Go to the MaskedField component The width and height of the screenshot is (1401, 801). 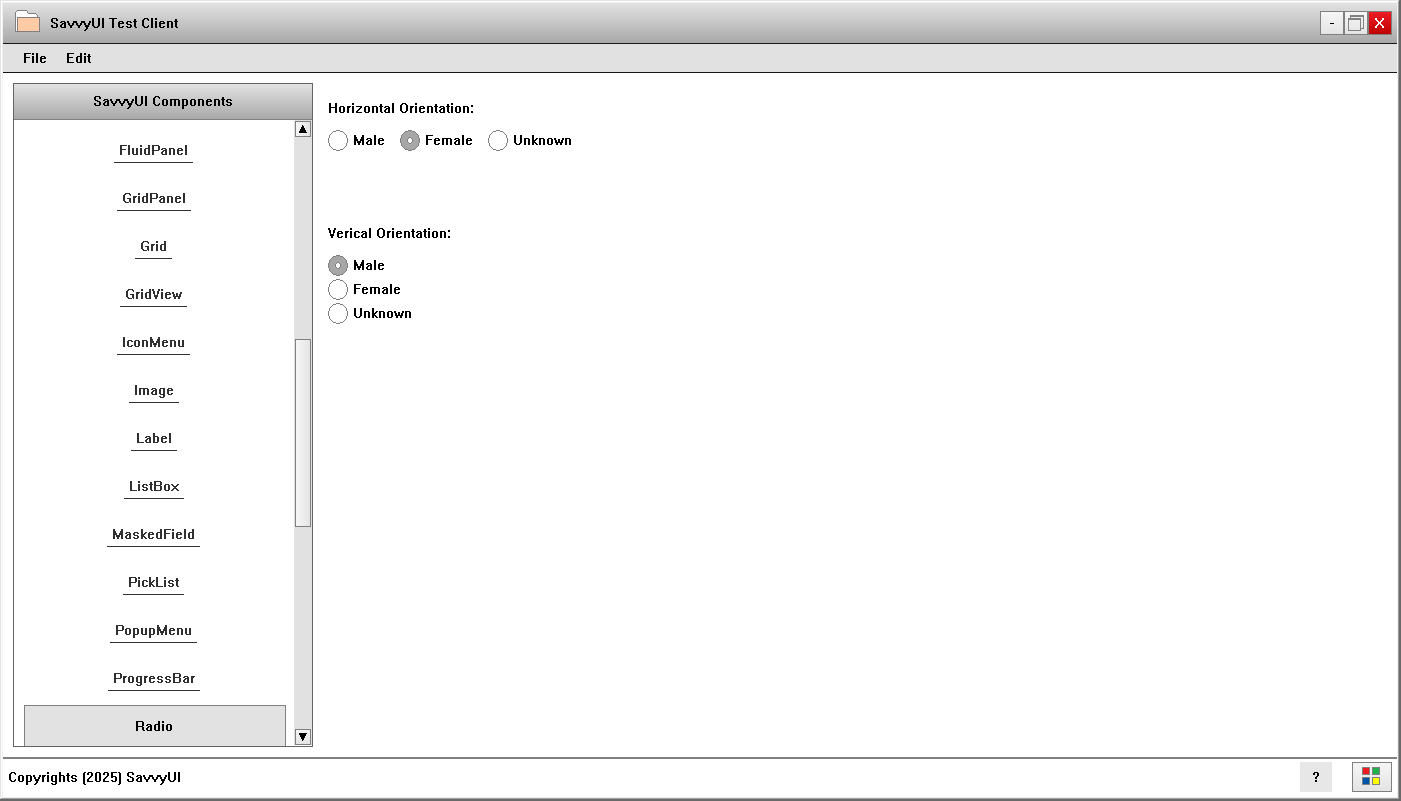[x=153, y=535]
